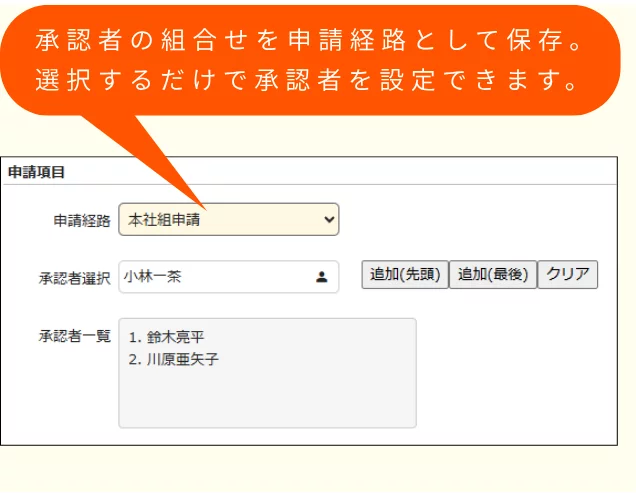The width and height of the screenshot is (636, 493).
Task: Click the person icon in 承認者選択 field
Action: (322, 277)
